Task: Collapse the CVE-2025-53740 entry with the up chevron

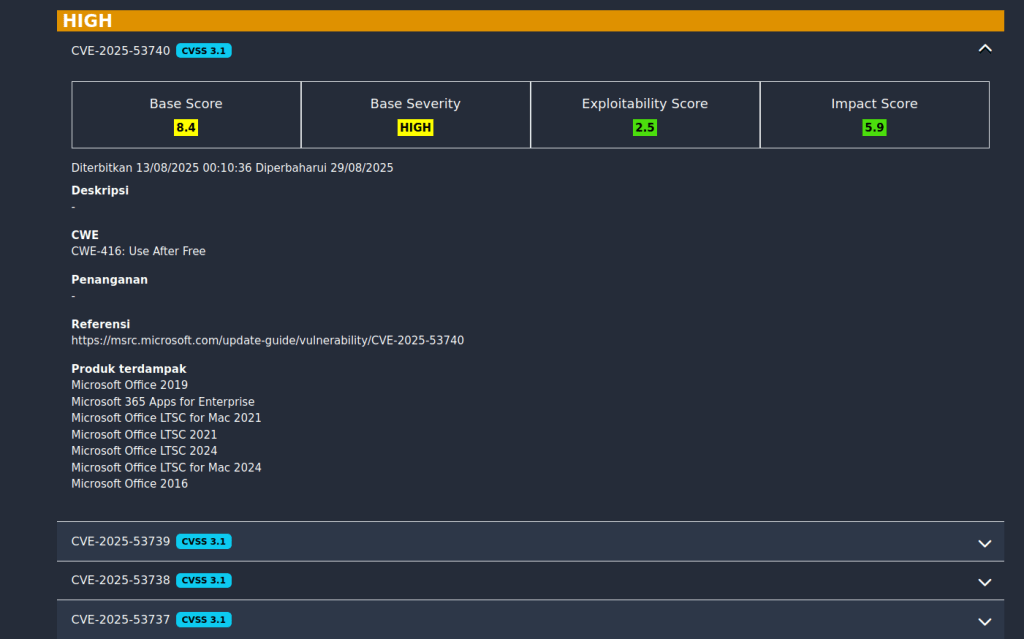Action: coord(985,48)
